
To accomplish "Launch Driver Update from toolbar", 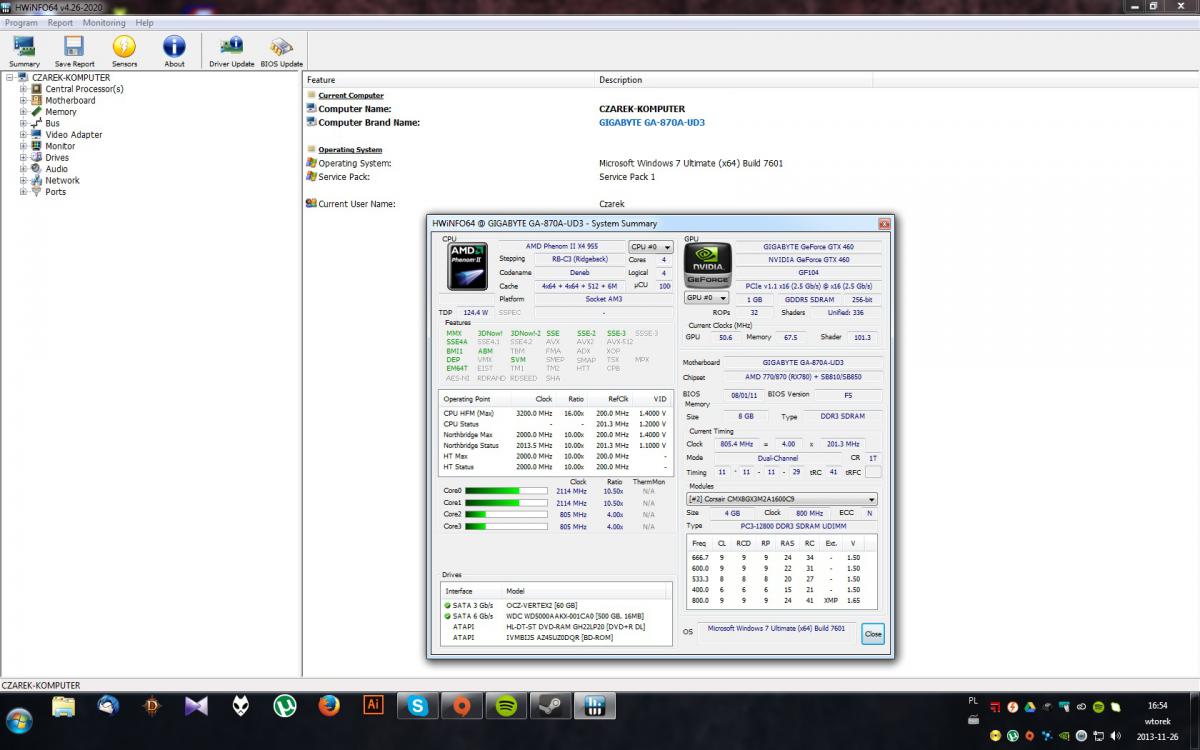I will coord(232,50).
